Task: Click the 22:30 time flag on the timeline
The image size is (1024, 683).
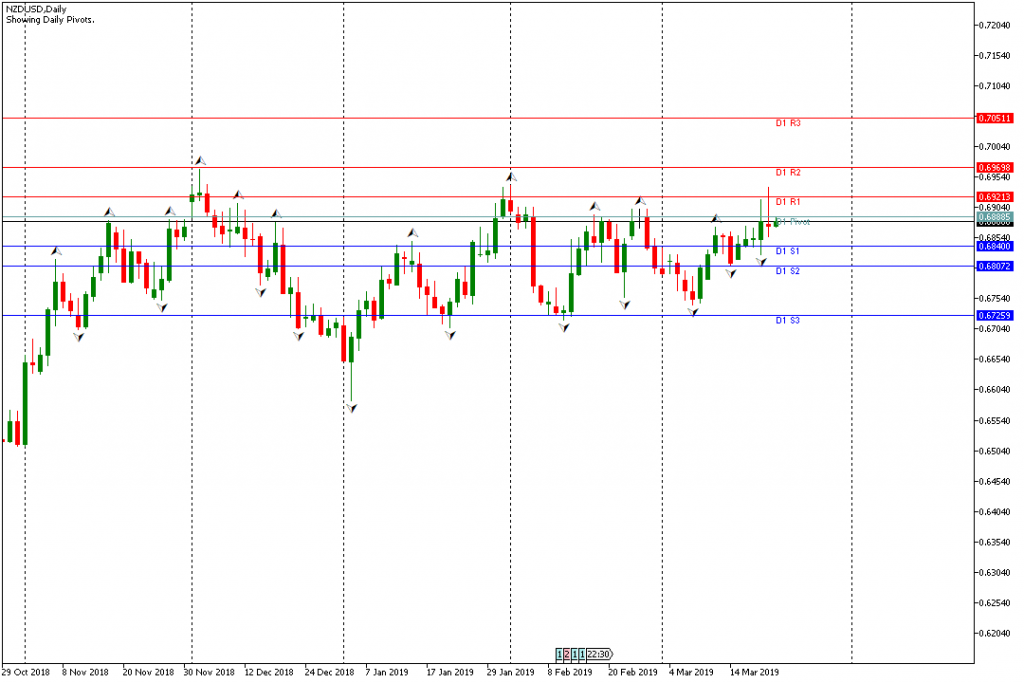Action: pyautogui.click(x=601, y=654)
